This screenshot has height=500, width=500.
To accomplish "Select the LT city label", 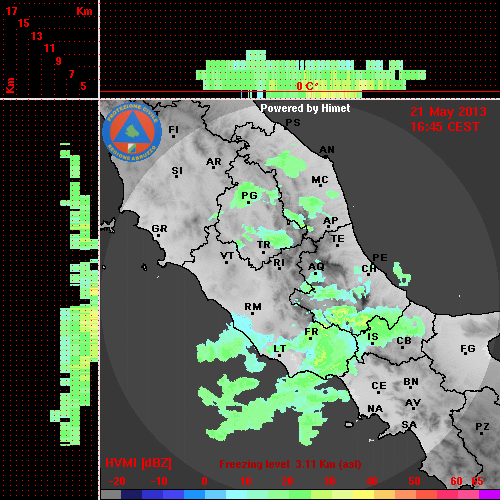I will 280,349.
